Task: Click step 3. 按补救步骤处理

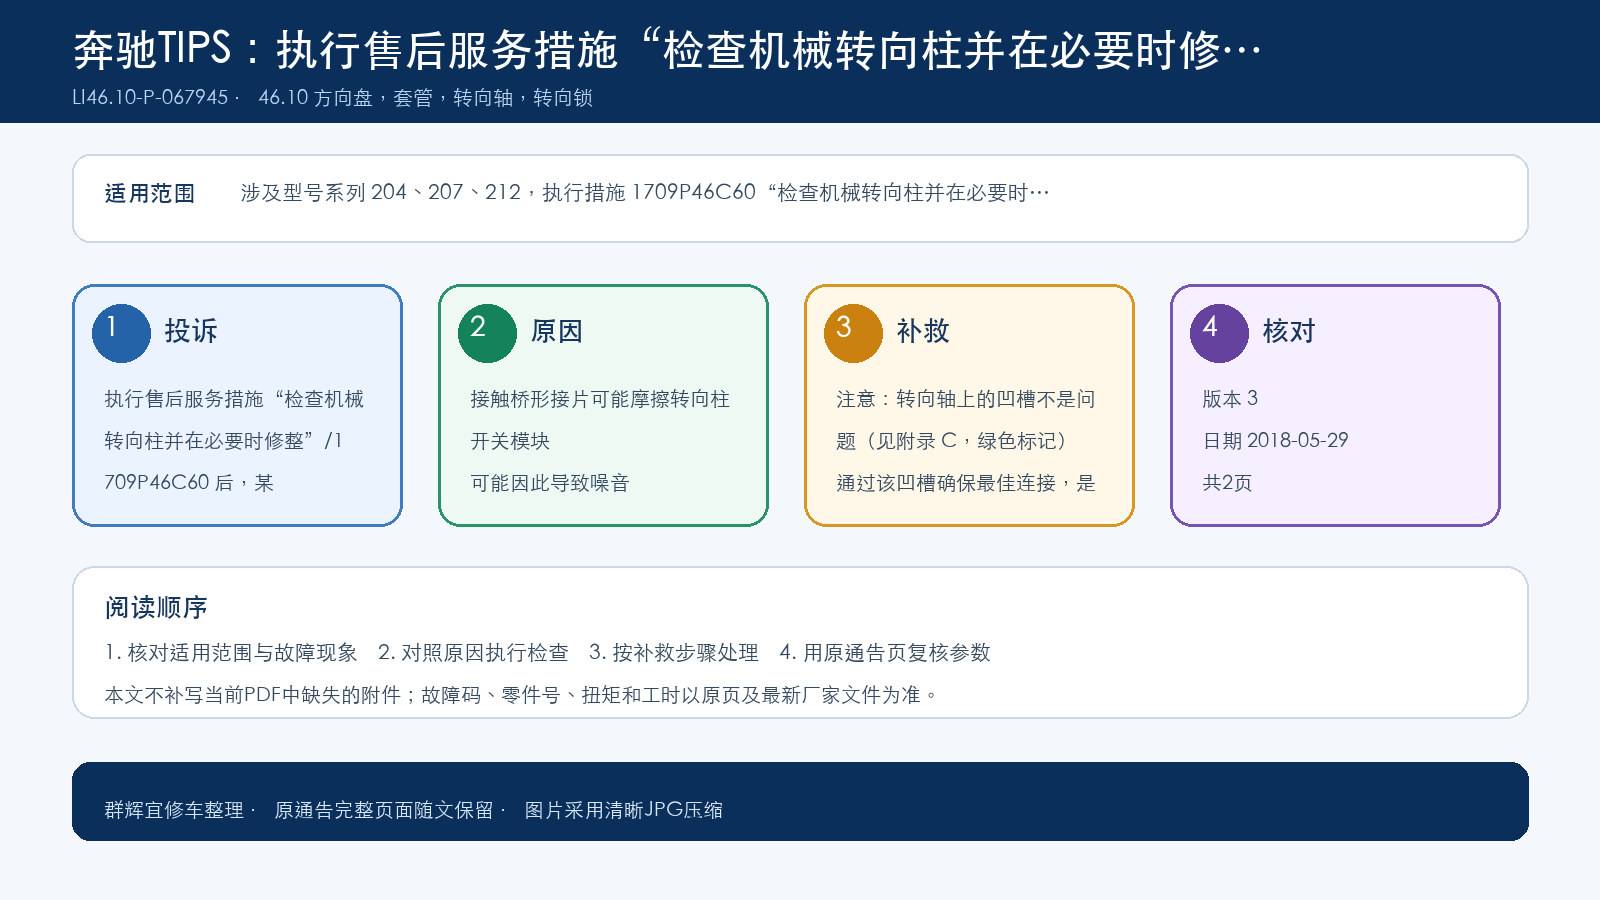Action: point(674,653)
